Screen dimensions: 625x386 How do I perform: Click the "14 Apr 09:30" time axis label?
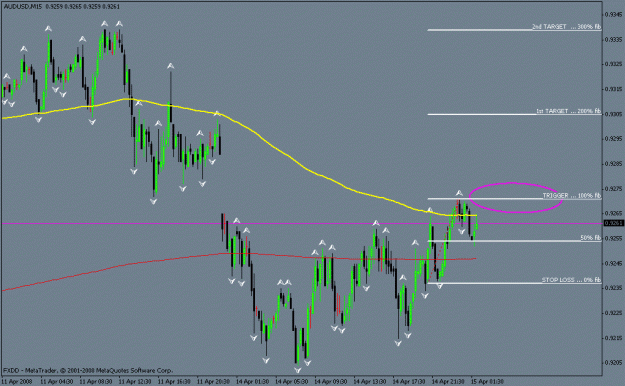330,382
